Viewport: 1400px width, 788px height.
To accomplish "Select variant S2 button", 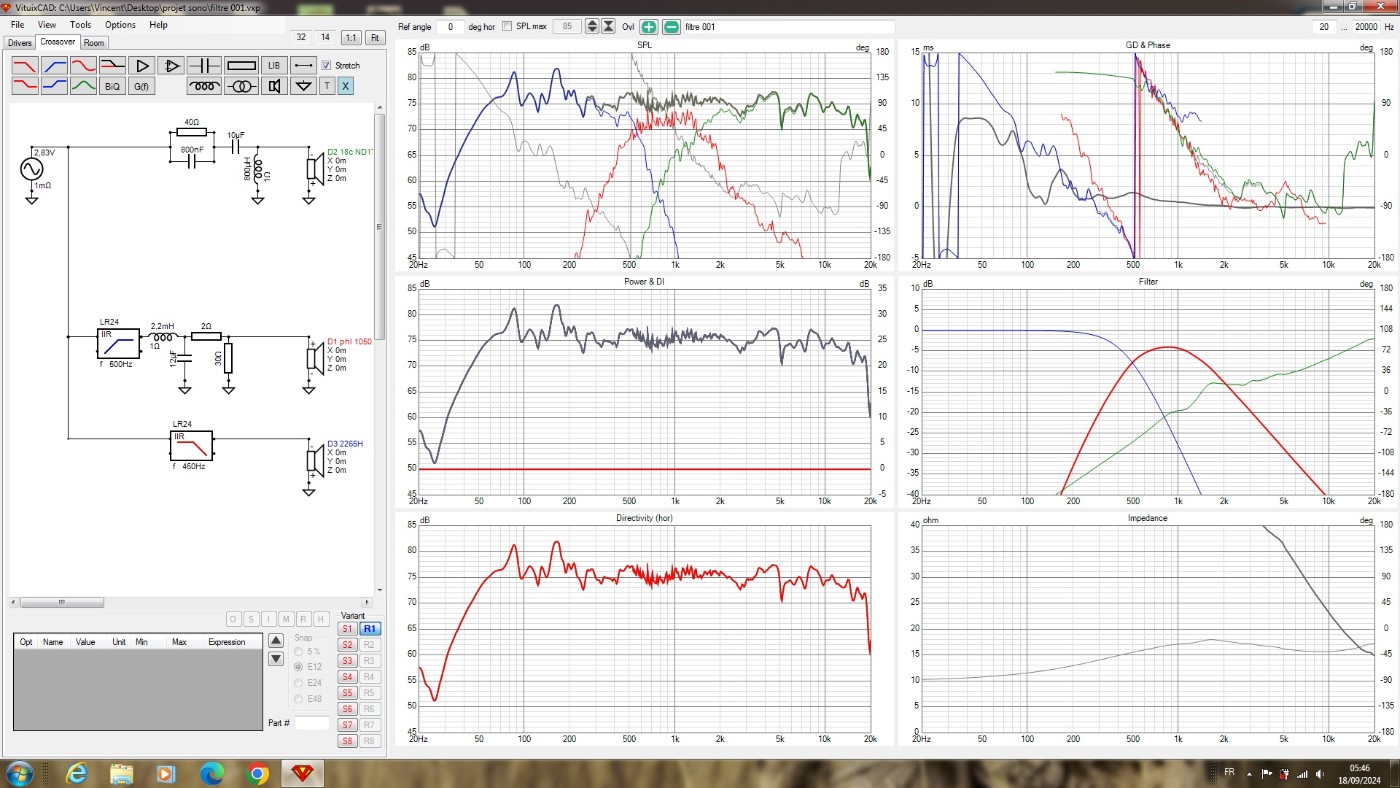I will tap(347, 645).
